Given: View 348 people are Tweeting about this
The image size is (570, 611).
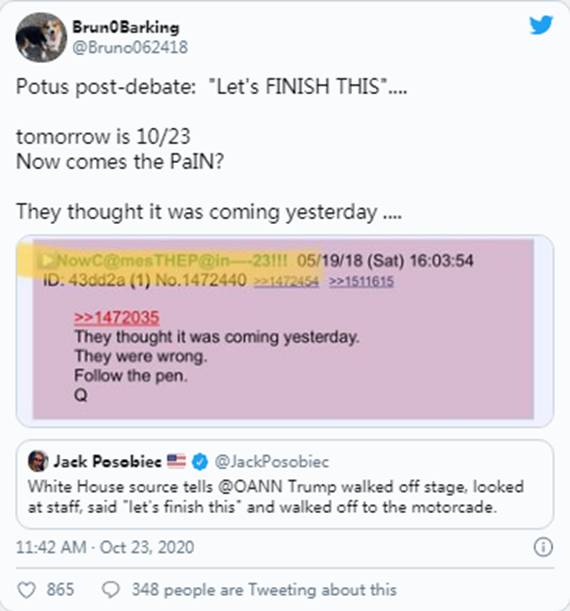Looking at the screenshot, I should pos(264,590).
